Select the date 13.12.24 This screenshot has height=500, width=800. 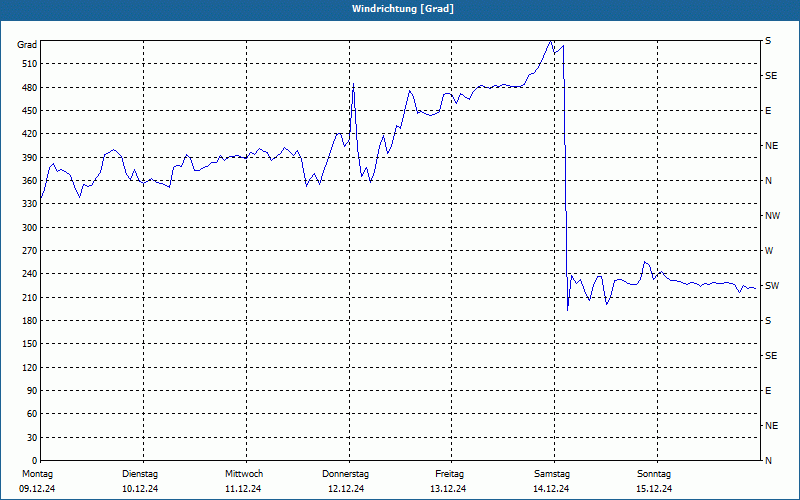coord(448,489)
